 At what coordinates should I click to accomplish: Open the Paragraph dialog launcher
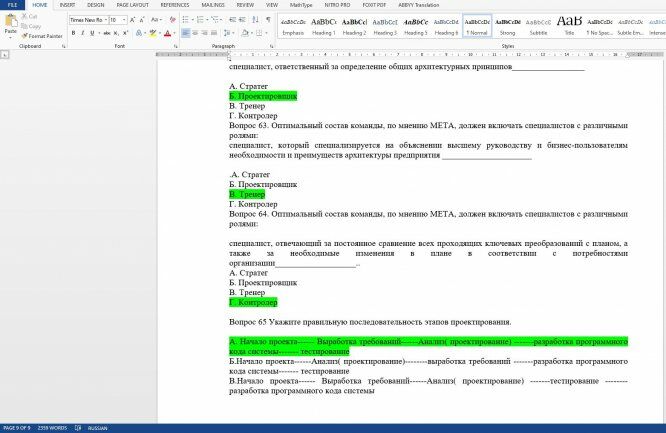[272, 46]
